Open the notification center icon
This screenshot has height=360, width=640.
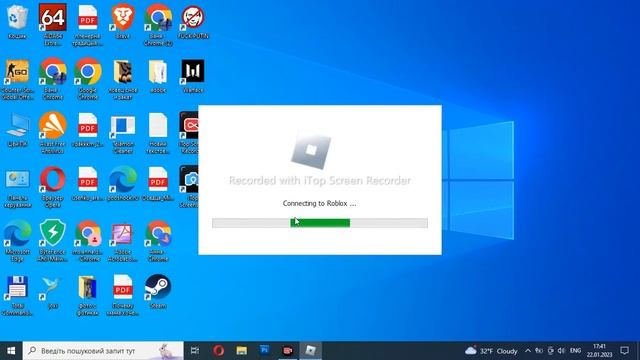pyautogui.click(x=624, y=351)
